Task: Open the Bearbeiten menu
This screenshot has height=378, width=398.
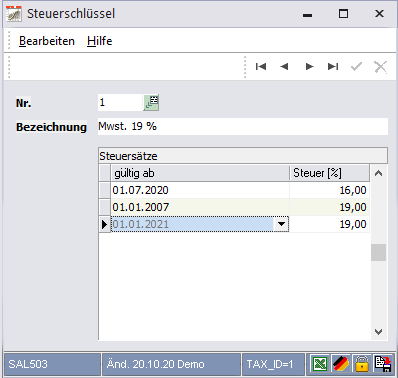Action: pyautogui.click(x=47, y=41)
